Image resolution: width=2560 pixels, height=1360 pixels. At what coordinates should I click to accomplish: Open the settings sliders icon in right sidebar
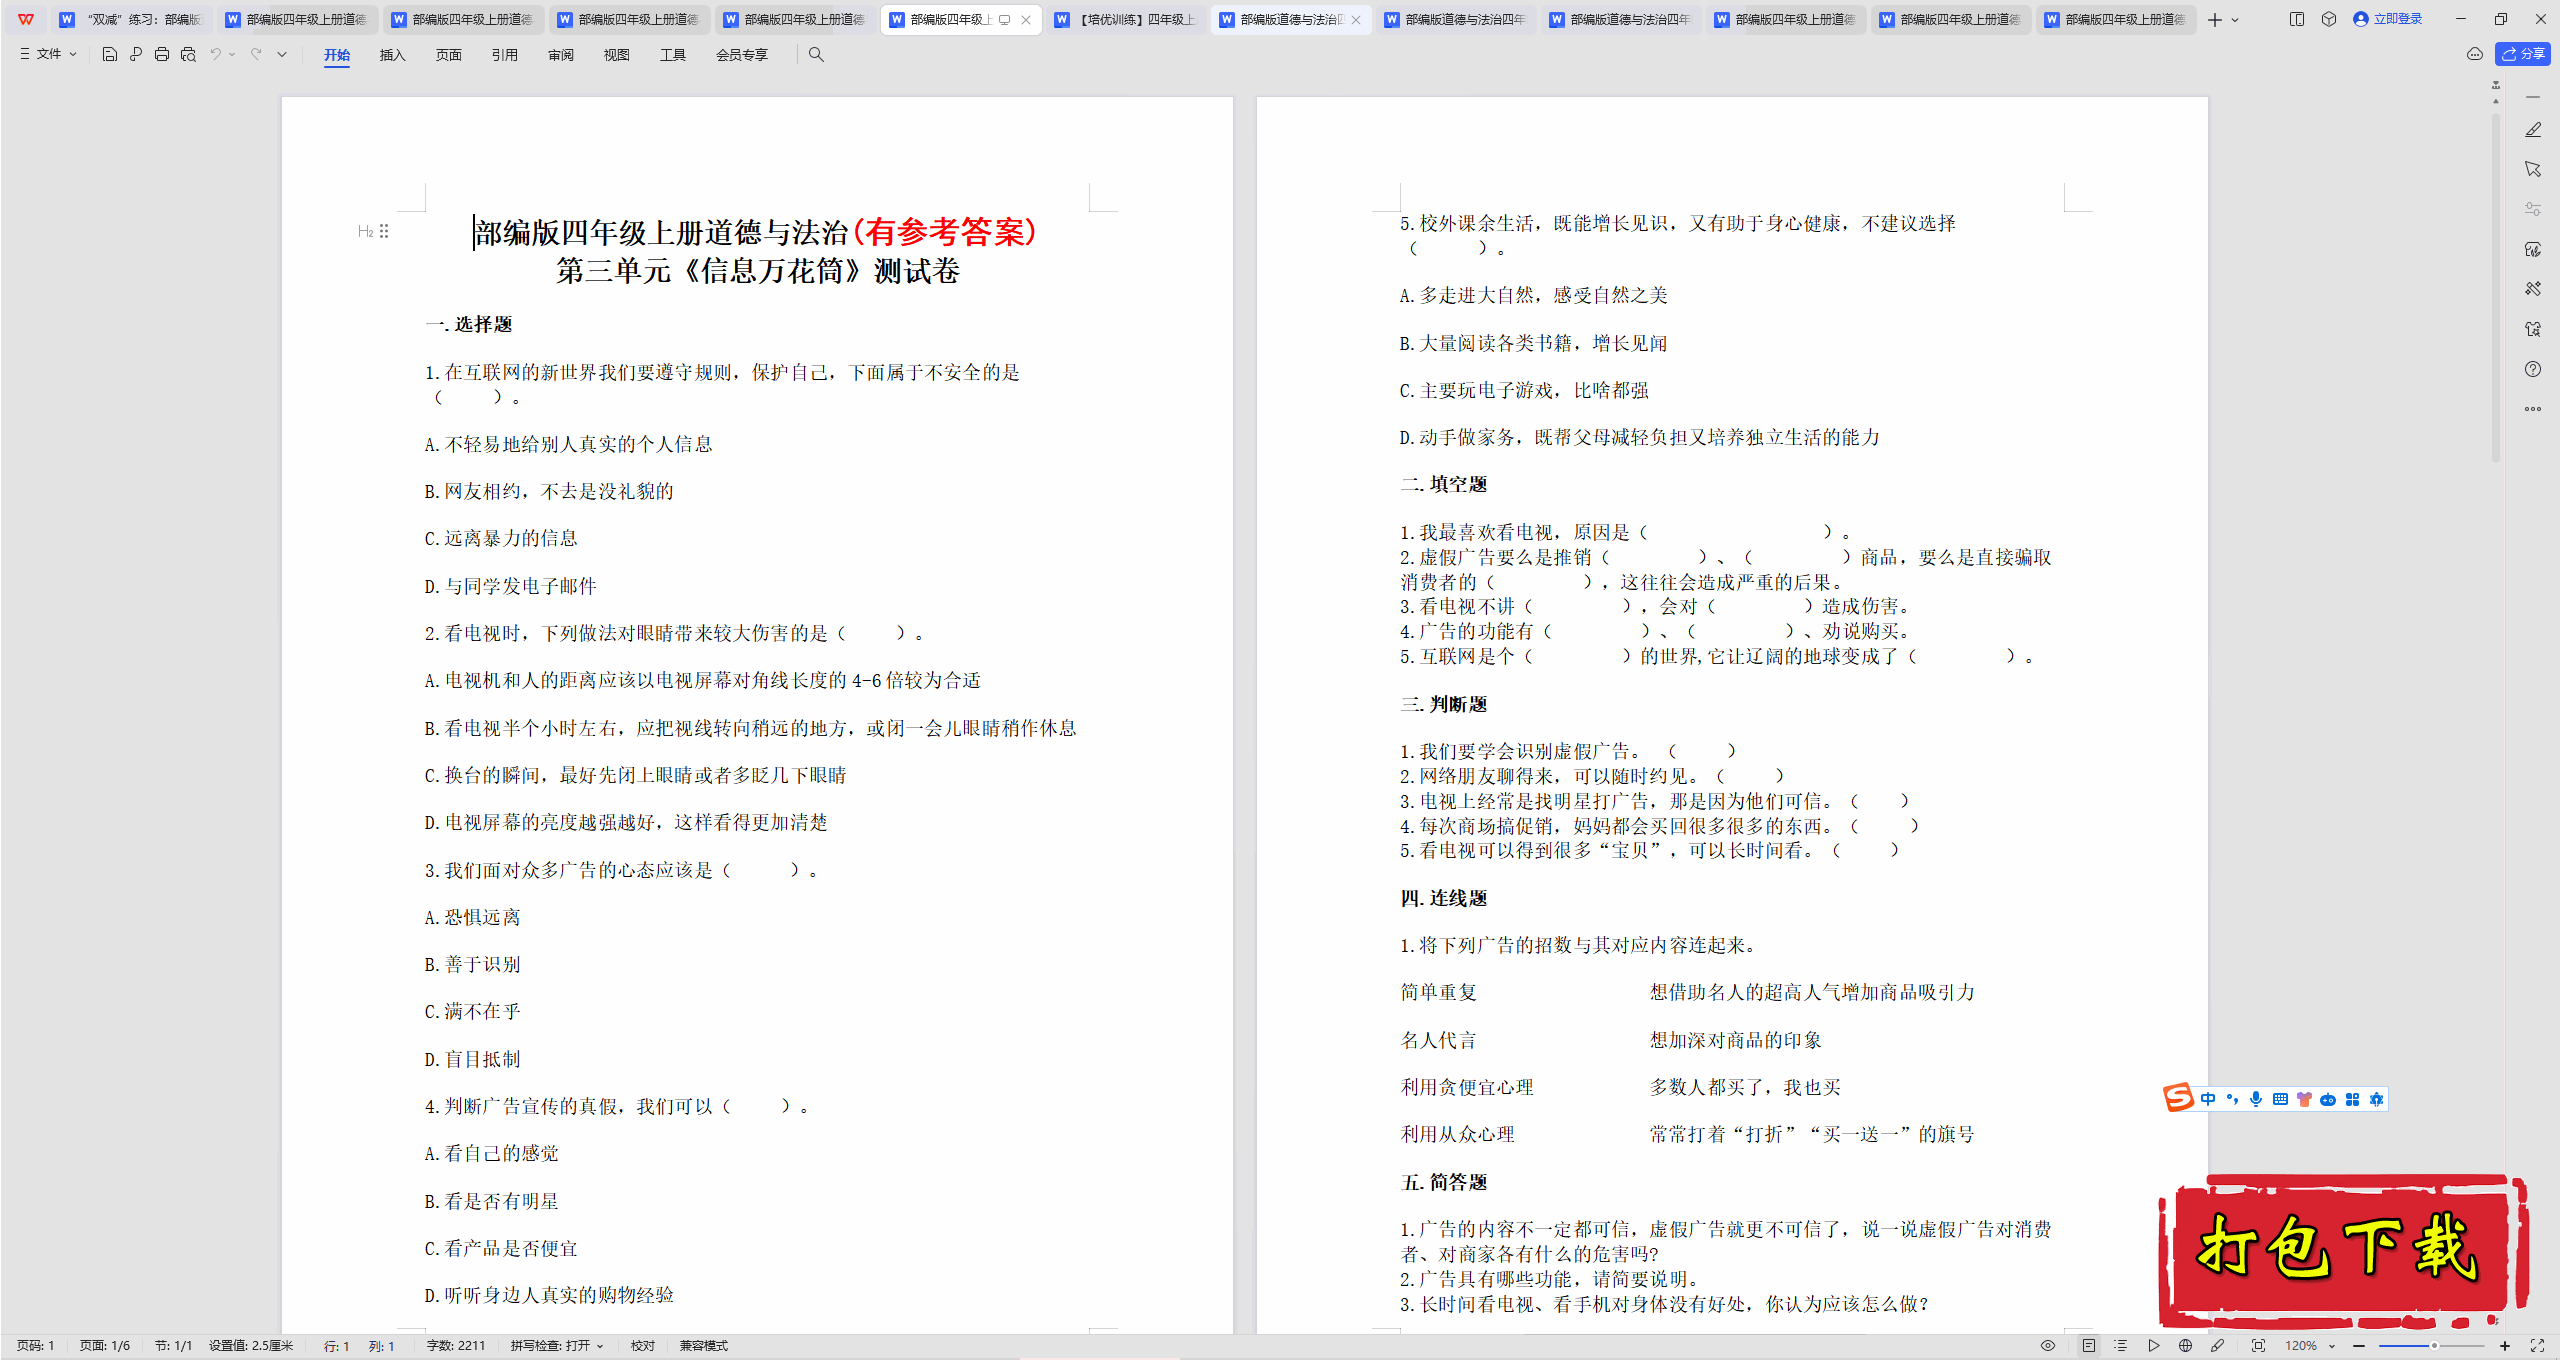coord(2533,209)
